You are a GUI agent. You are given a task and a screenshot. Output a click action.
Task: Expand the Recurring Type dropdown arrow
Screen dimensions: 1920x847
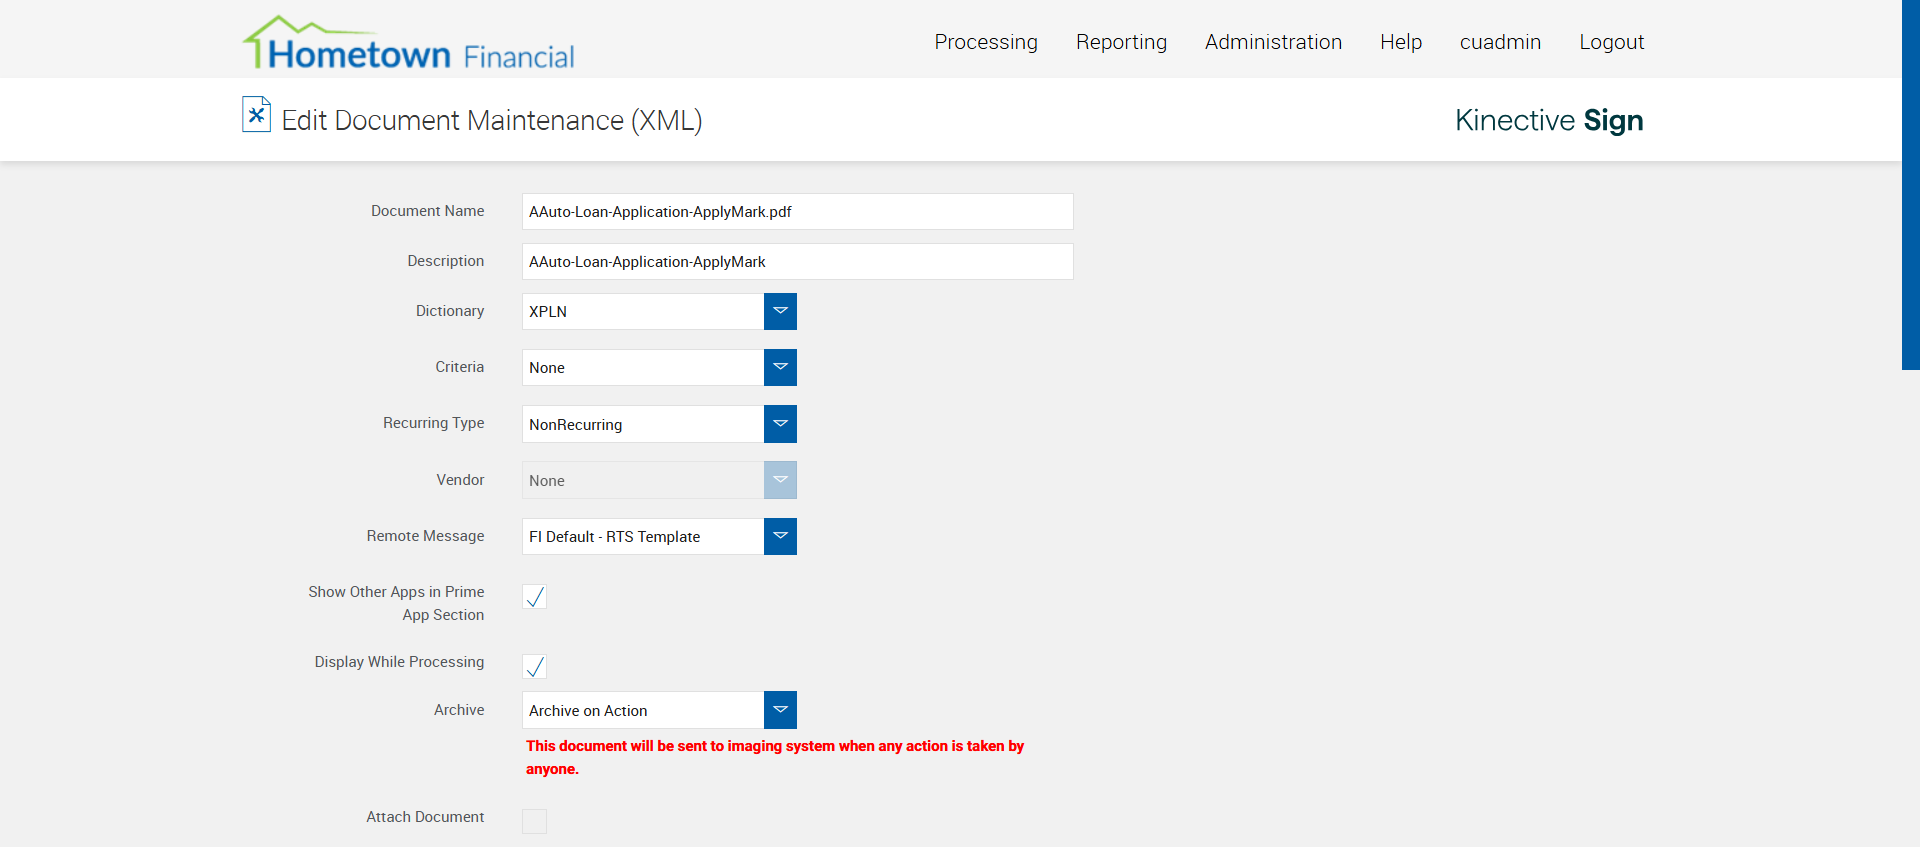point(780,424)
